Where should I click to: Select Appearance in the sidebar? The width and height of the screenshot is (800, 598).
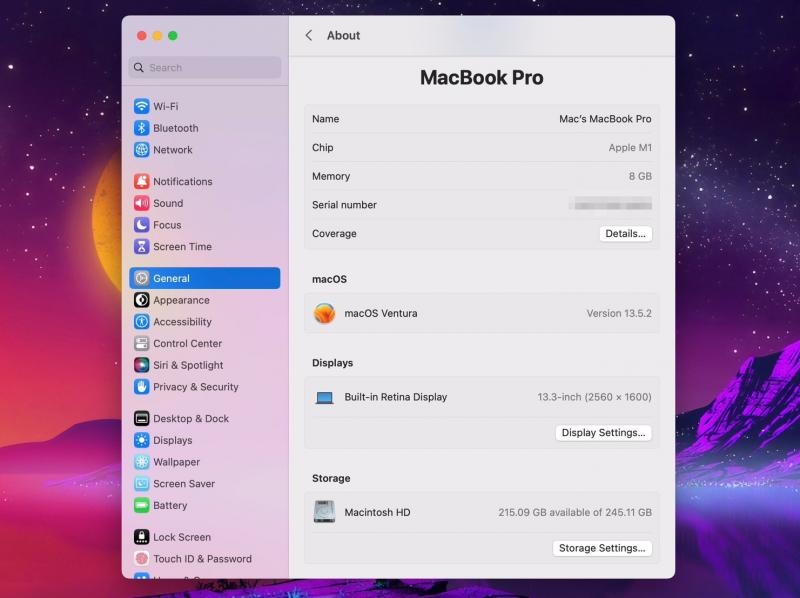tap(181, 300)
